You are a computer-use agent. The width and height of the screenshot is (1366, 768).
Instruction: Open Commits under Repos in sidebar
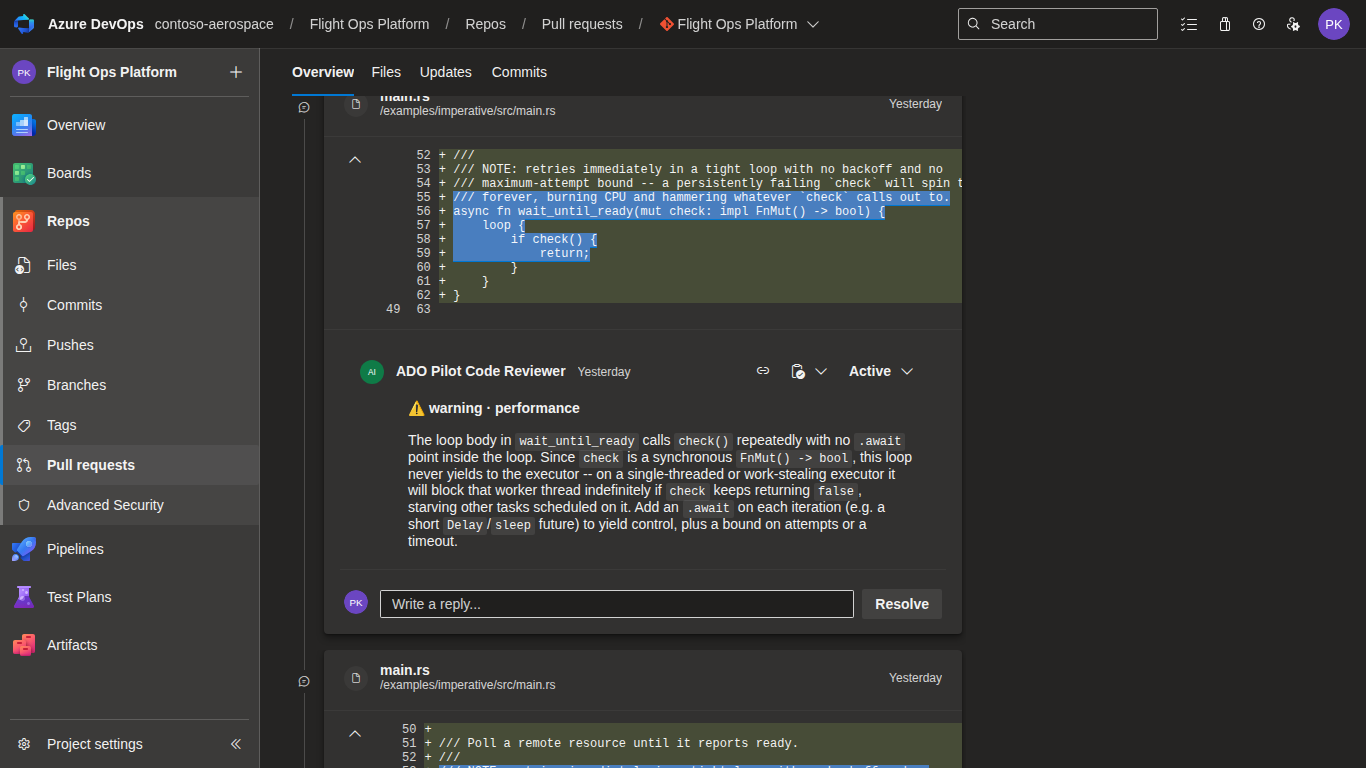[x=130, y=305]
